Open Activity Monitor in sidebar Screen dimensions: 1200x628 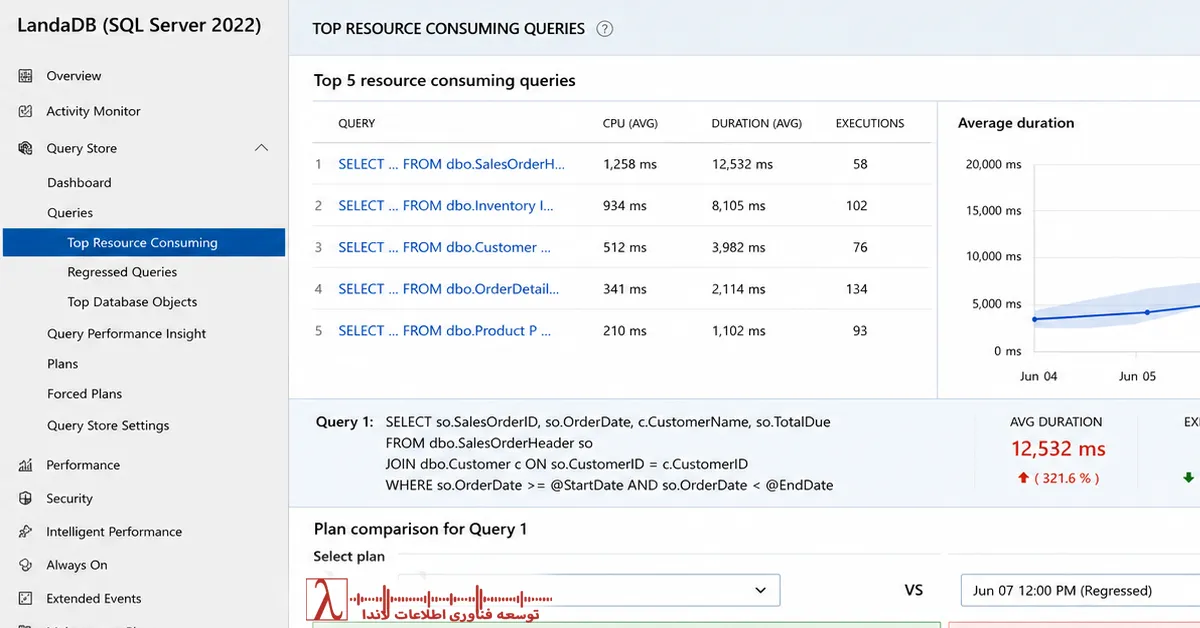pos(93,111)
